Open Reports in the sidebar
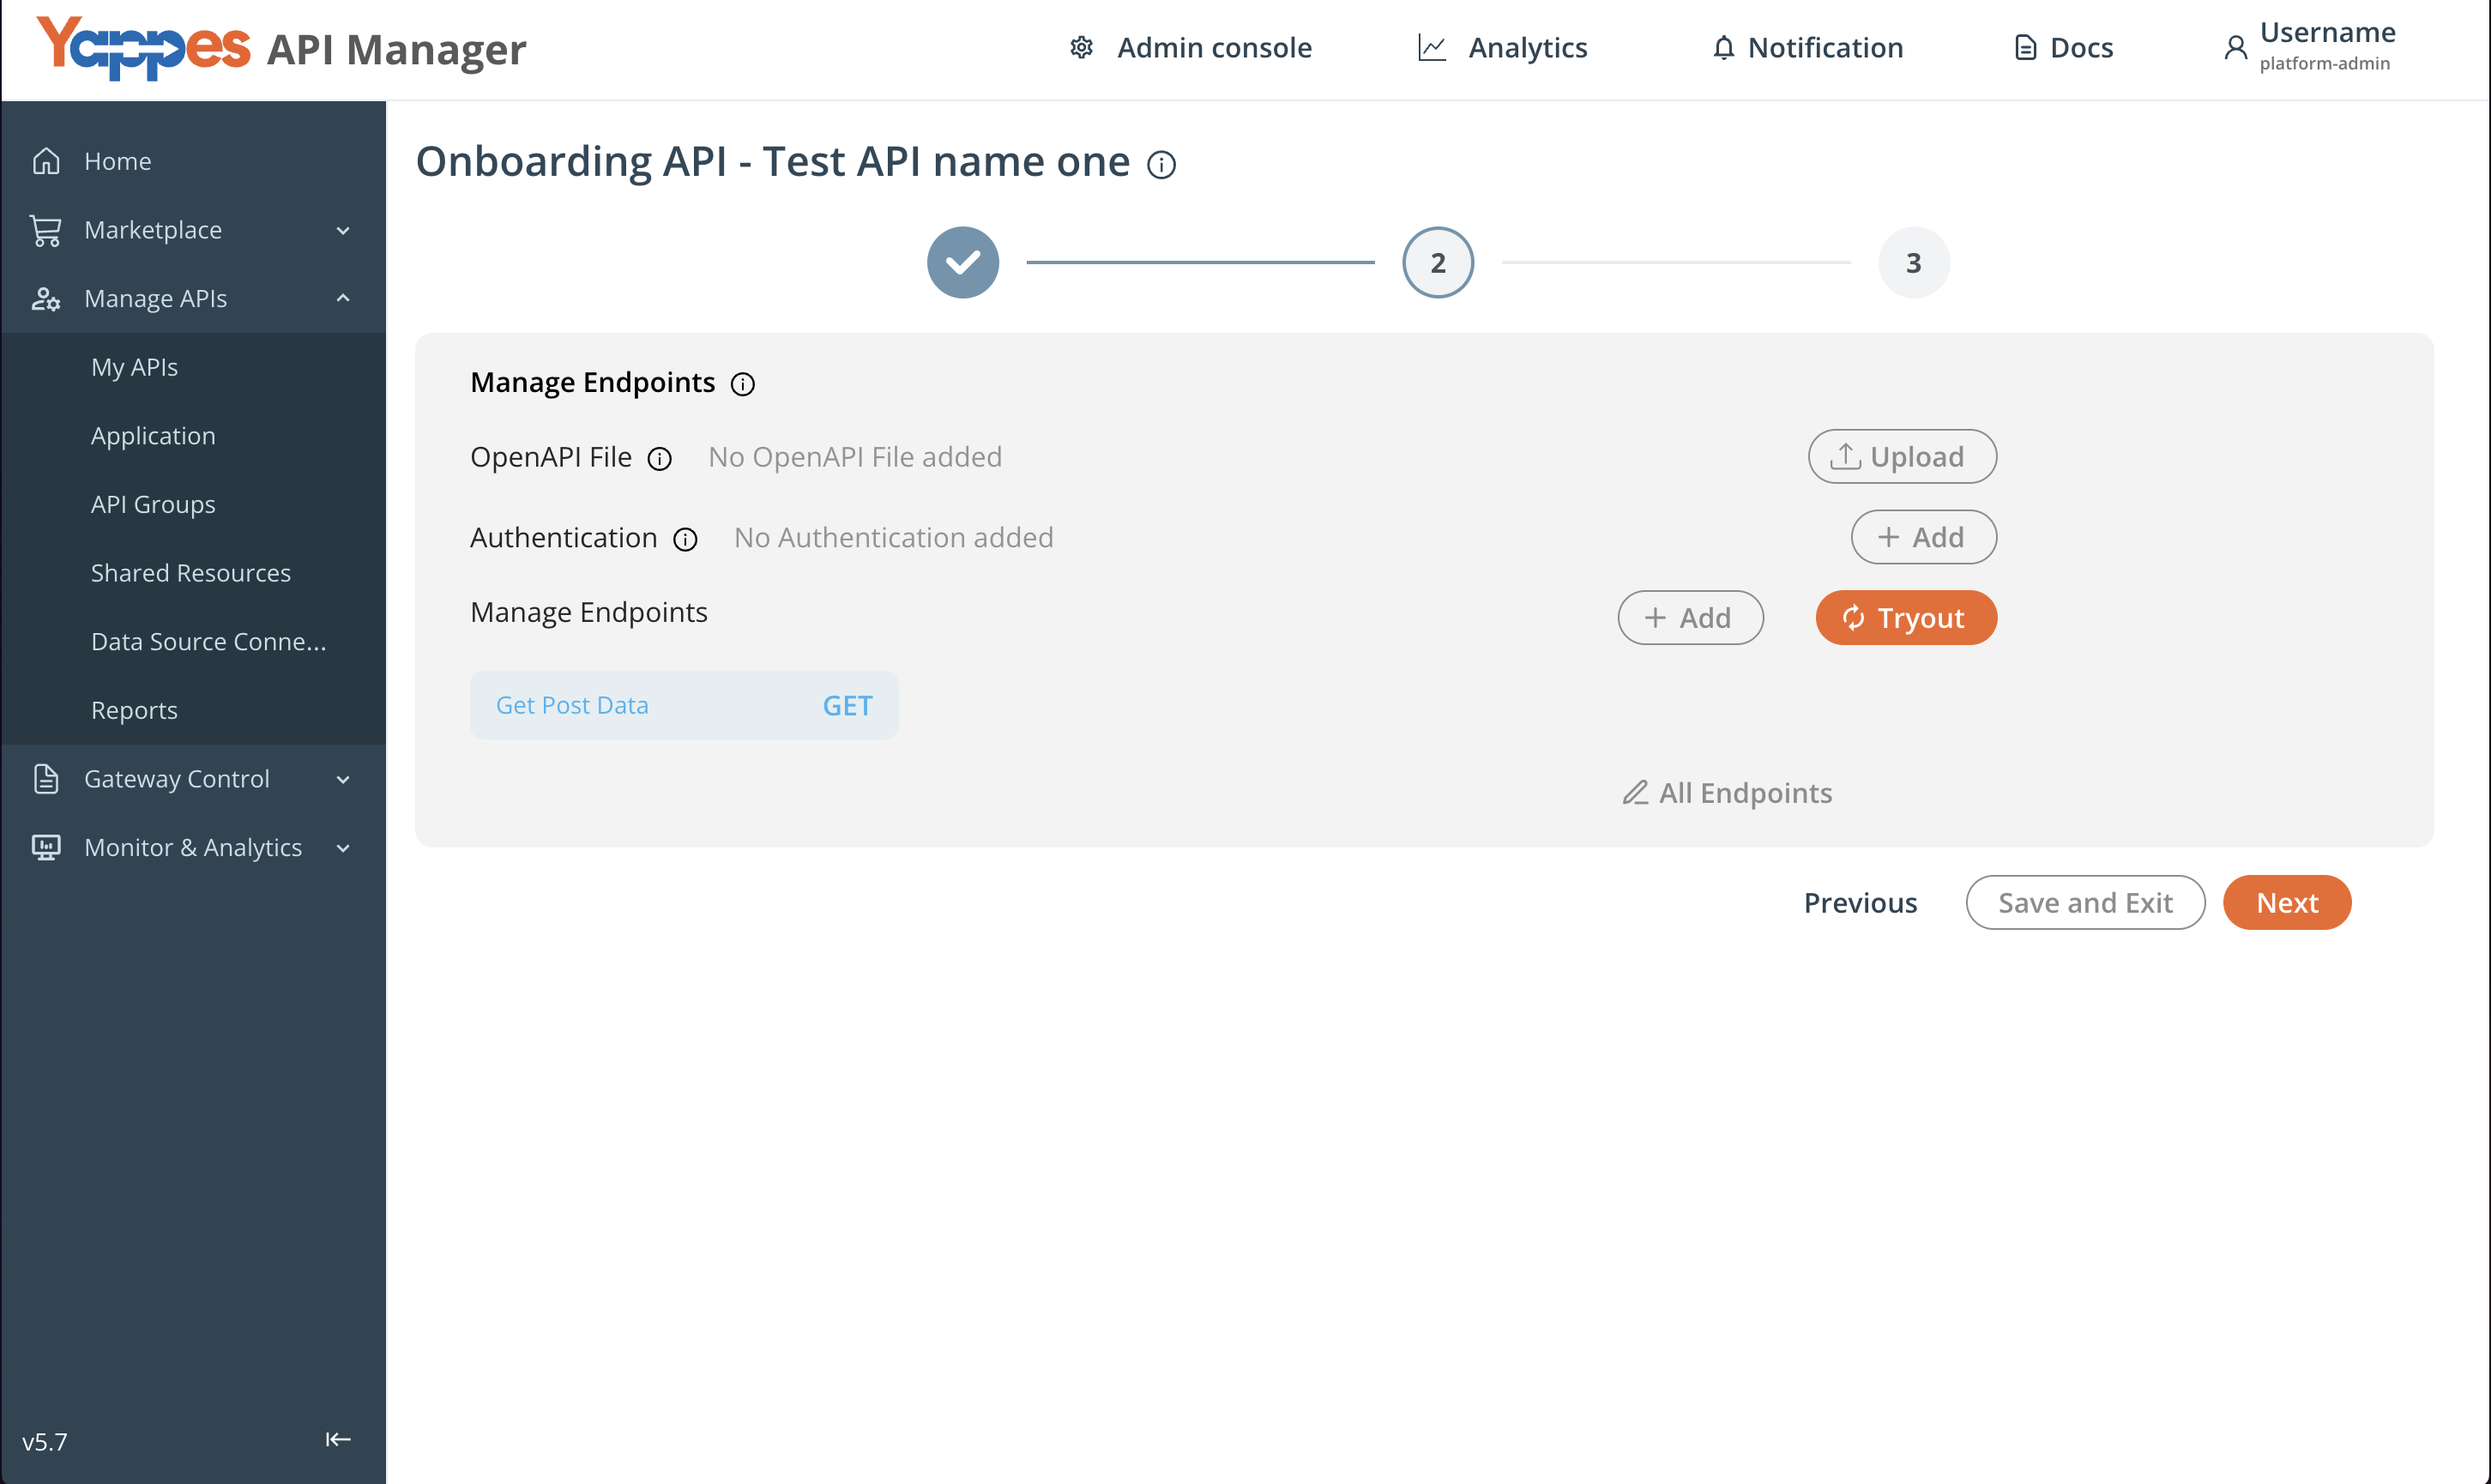The image size is (2491, 1484). (193, 710)
